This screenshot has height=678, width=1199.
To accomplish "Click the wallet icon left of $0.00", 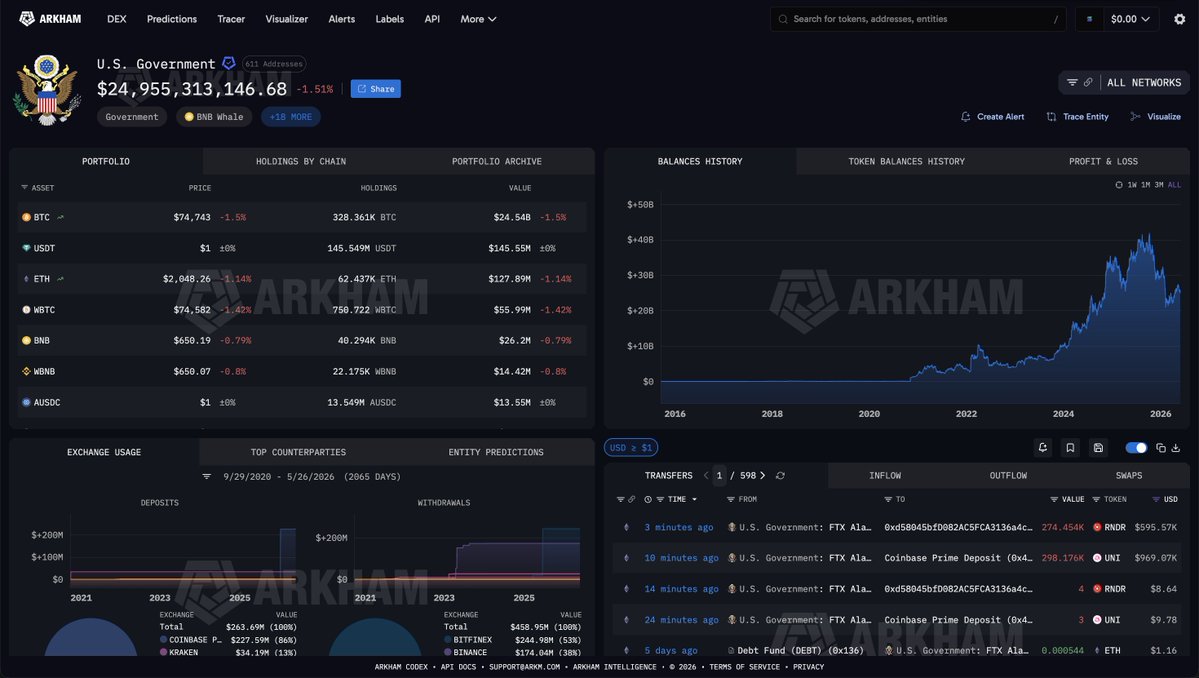I will [1090, 19].
